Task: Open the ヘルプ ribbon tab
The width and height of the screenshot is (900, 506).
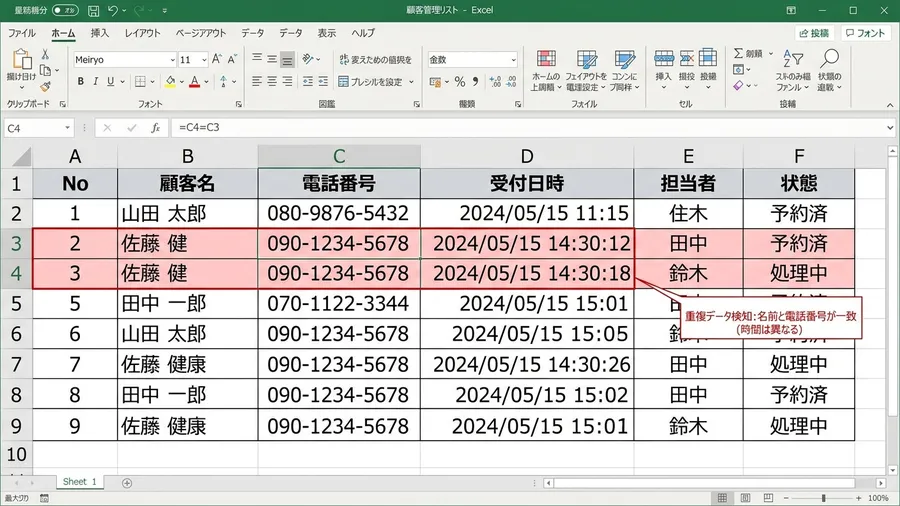Action: 363,33
